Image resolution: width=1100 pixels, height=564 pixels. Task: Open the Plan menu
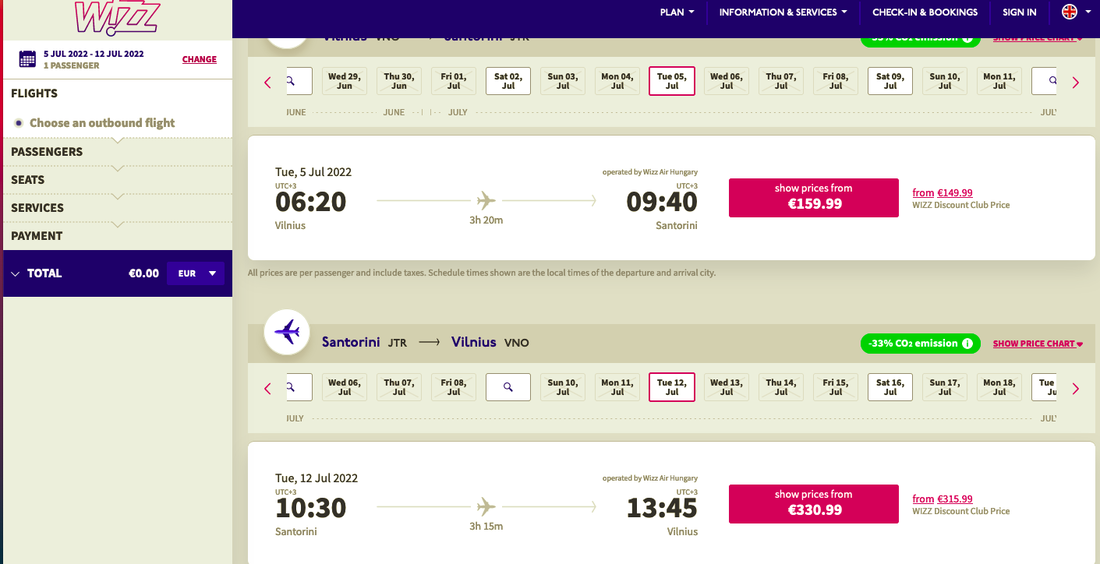[677, 12]
